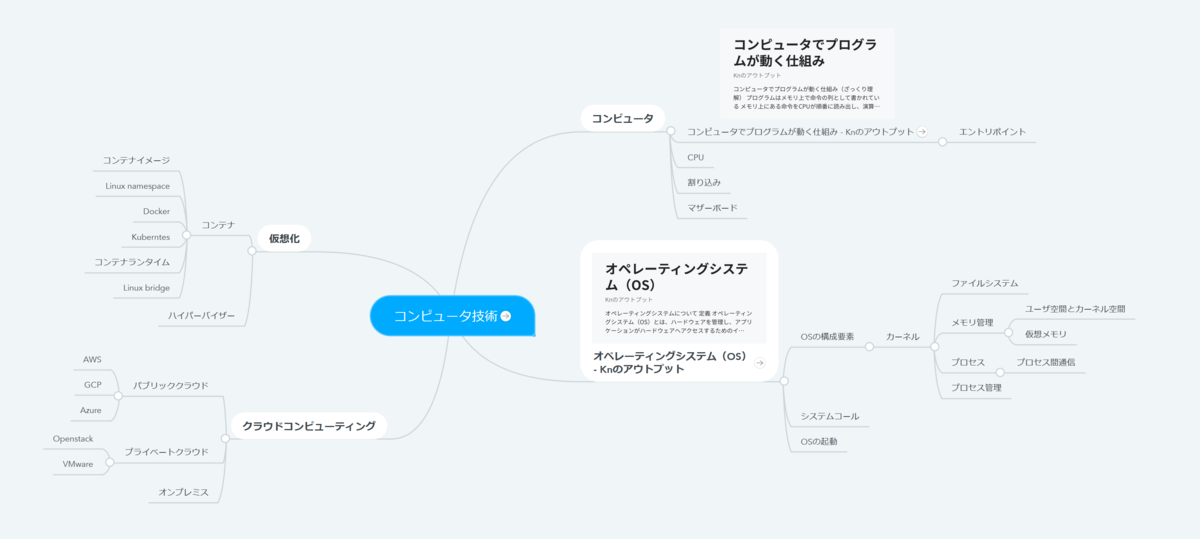The height and width of the screenshot is (539, 1200).
Task: Open link arrow beside オペレーティングシステム(OS) - Knのアウトプット
Action: point(760,363)
